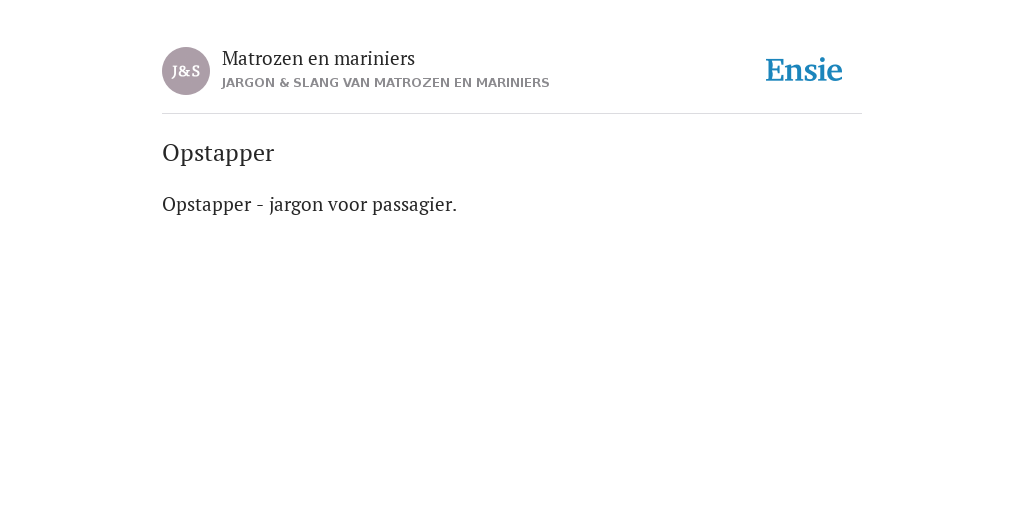Click the large Opstapper heading
The image size is (1024, 512).
(x=218, y=153)
